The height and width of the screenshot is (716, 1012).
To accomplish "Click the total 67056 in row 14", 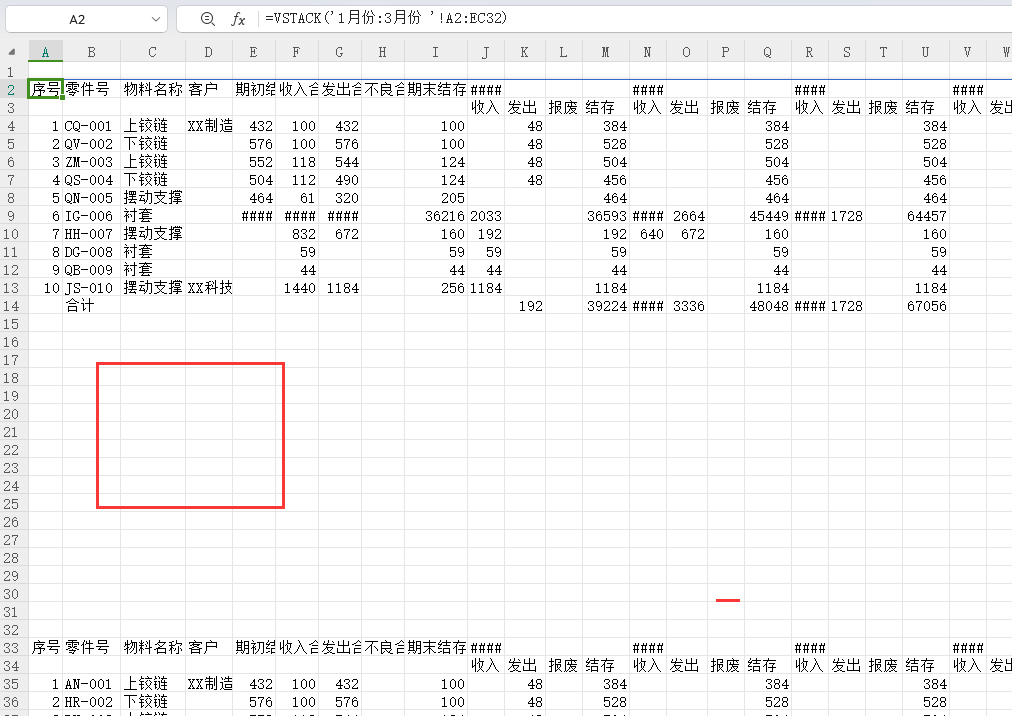I will (926, 306).
